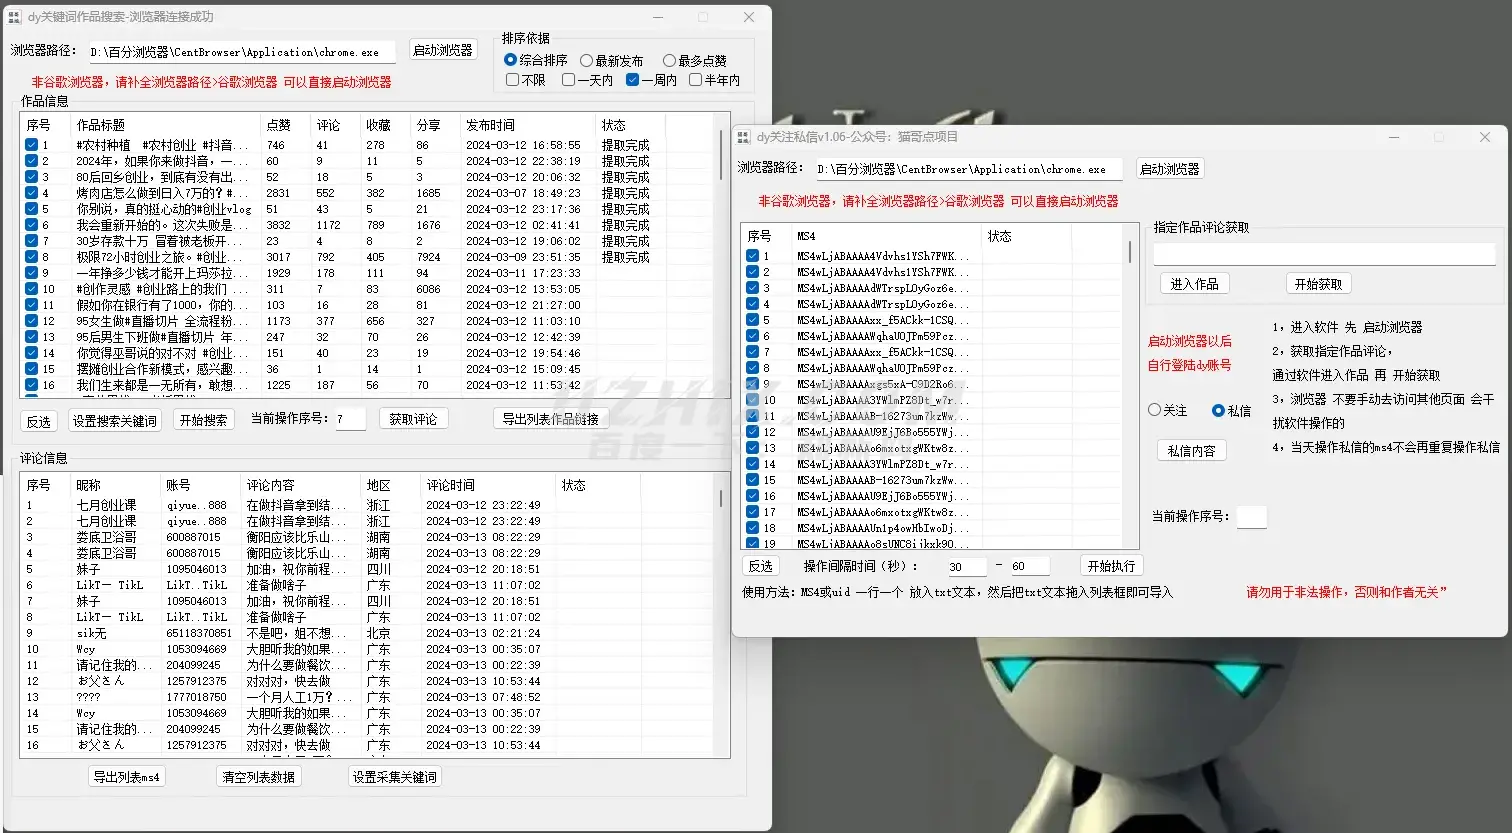
Task: Click 获取评论 to fetch comments
Action: 414,419
